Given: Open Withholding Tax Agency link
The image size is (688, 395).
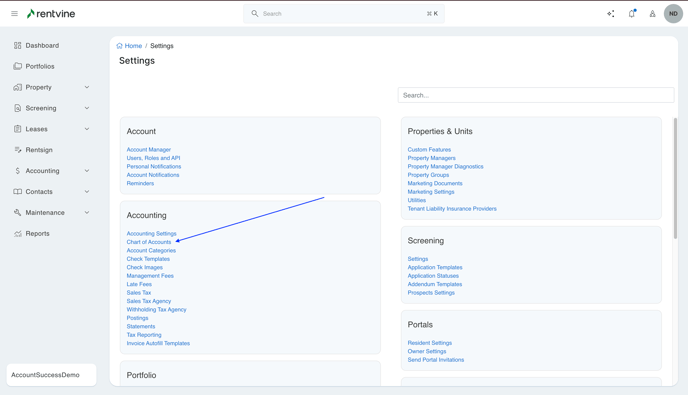Looking at the screenshot, I should (x=157, y=309).
